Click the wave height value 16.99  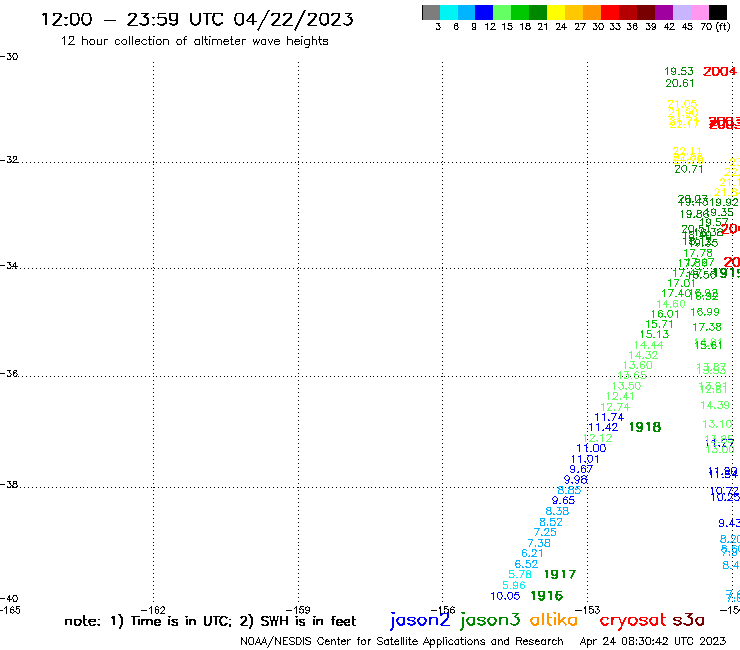click(x=705, y=312)
